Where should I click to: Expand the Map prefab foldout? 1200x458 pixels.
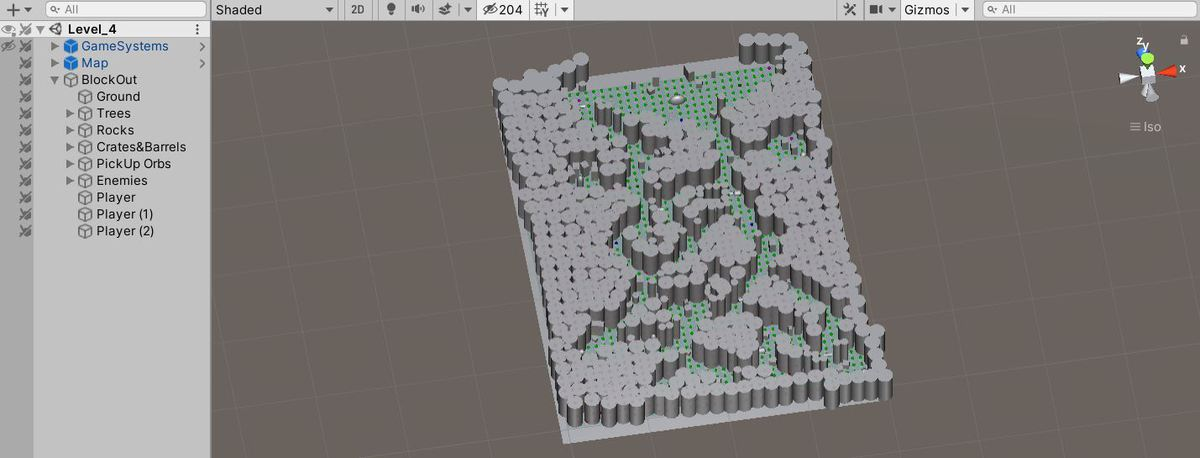coord(56,63)
